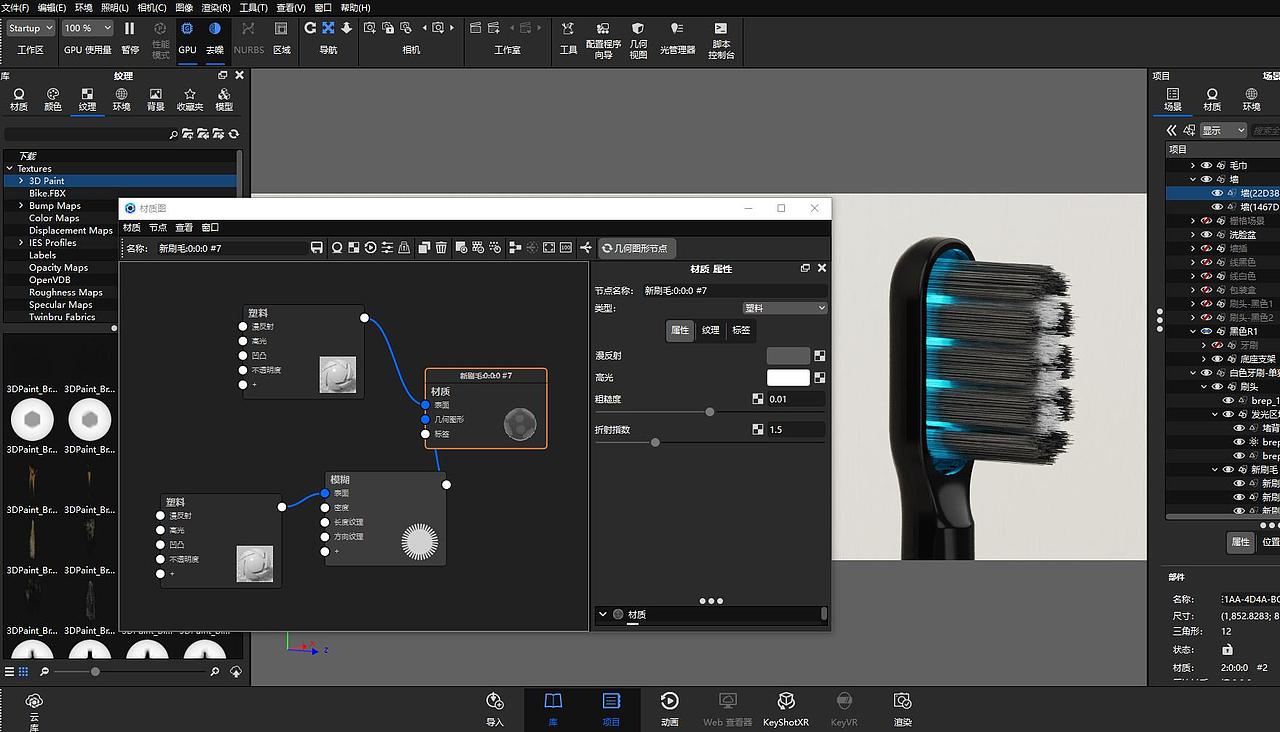Click the library search field
1280x732 pixels.
click(x=87, y=134)
